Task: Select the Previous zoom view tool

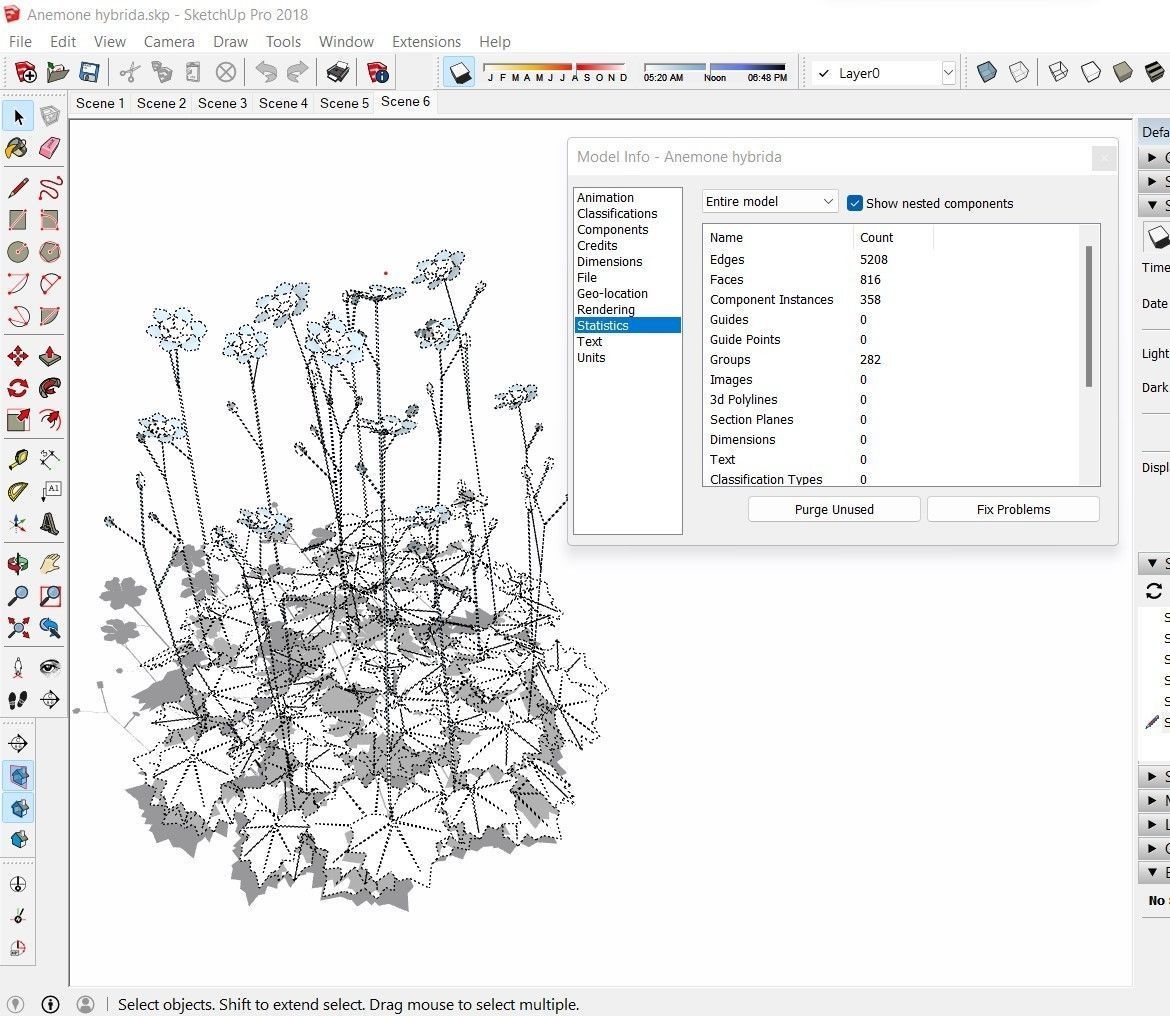Action: [50, 627]
